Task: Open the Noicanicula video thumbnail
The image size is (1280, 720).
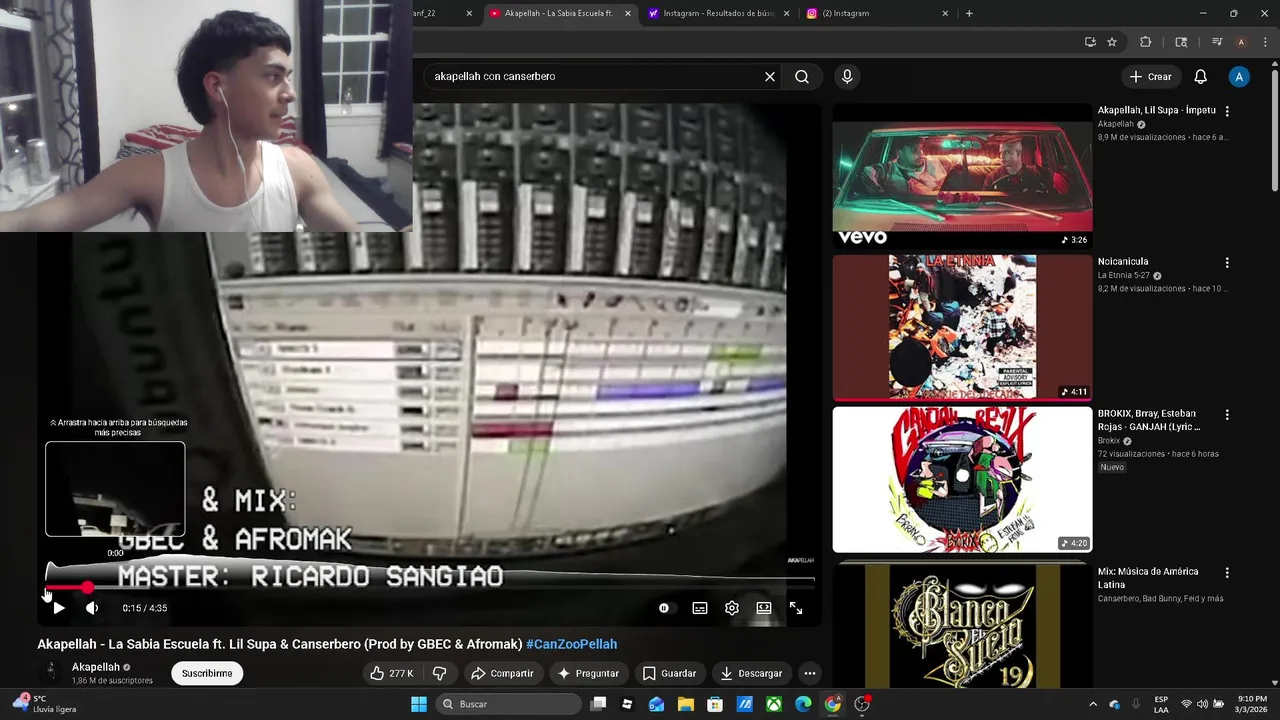Action: [962, 327]
